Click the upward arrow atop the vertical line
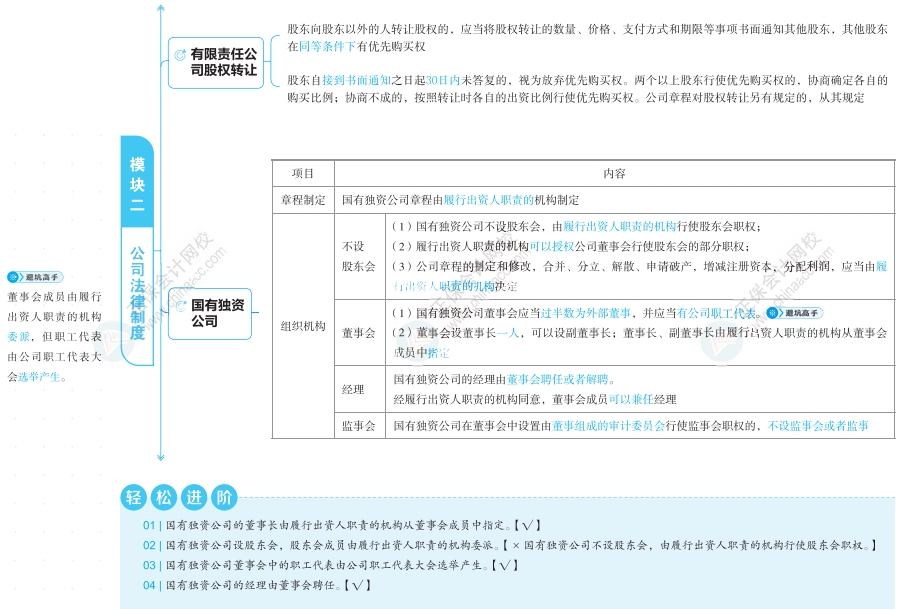This screenshot has width=901, height=609. coord(161,8)
